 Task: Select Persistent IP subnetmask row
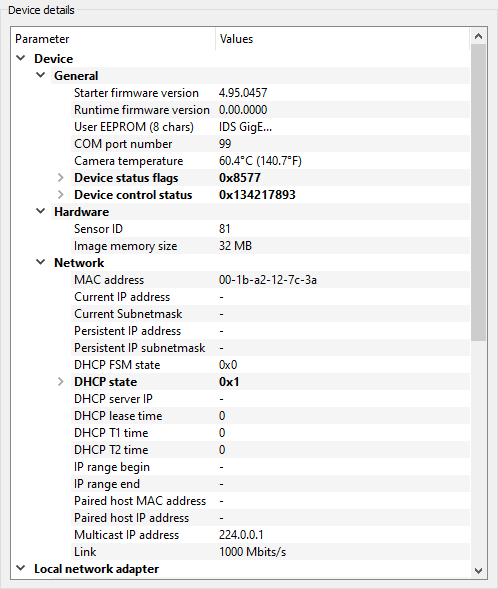(x=270, y=348)
